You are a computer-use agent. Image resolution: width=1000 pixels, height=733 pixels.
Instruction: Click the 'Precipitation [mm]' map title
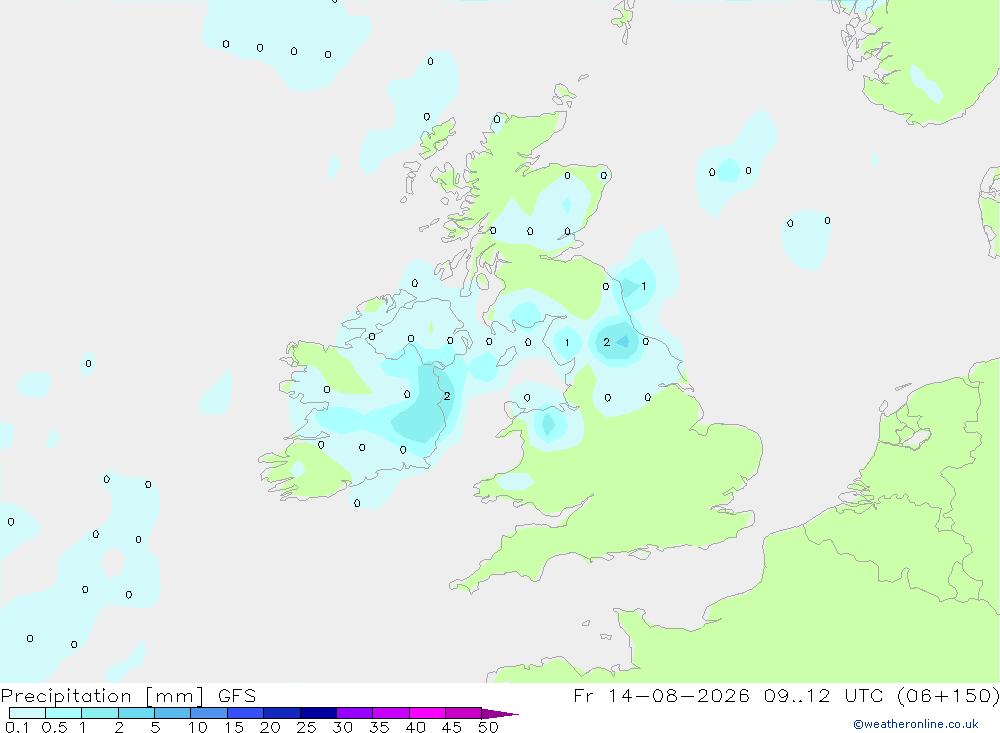[x=102, y=696]
